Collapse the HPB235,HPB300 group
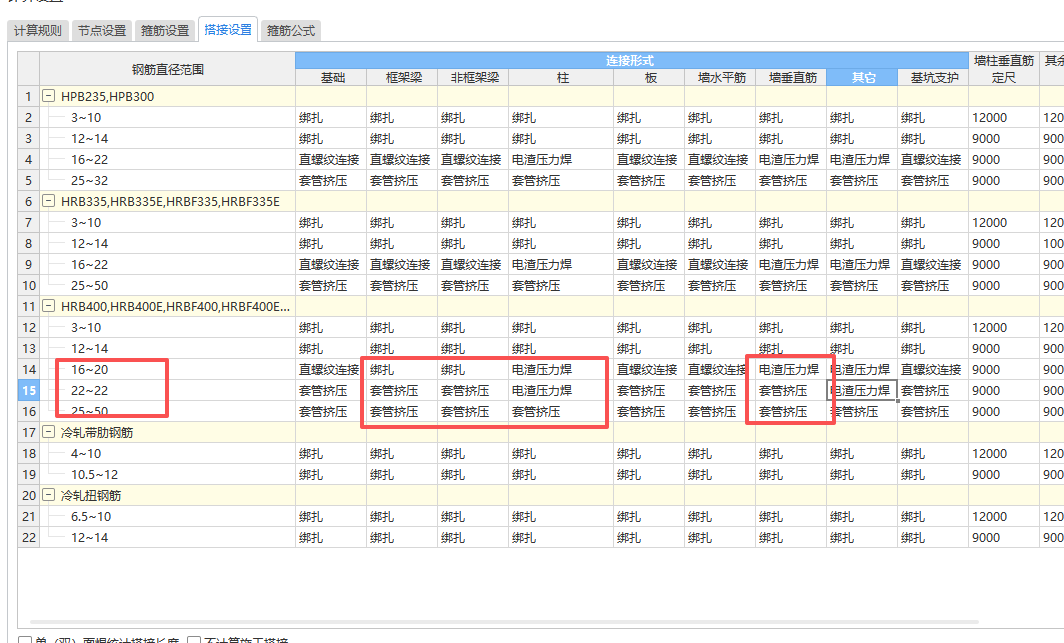 [x=48, y=96]
